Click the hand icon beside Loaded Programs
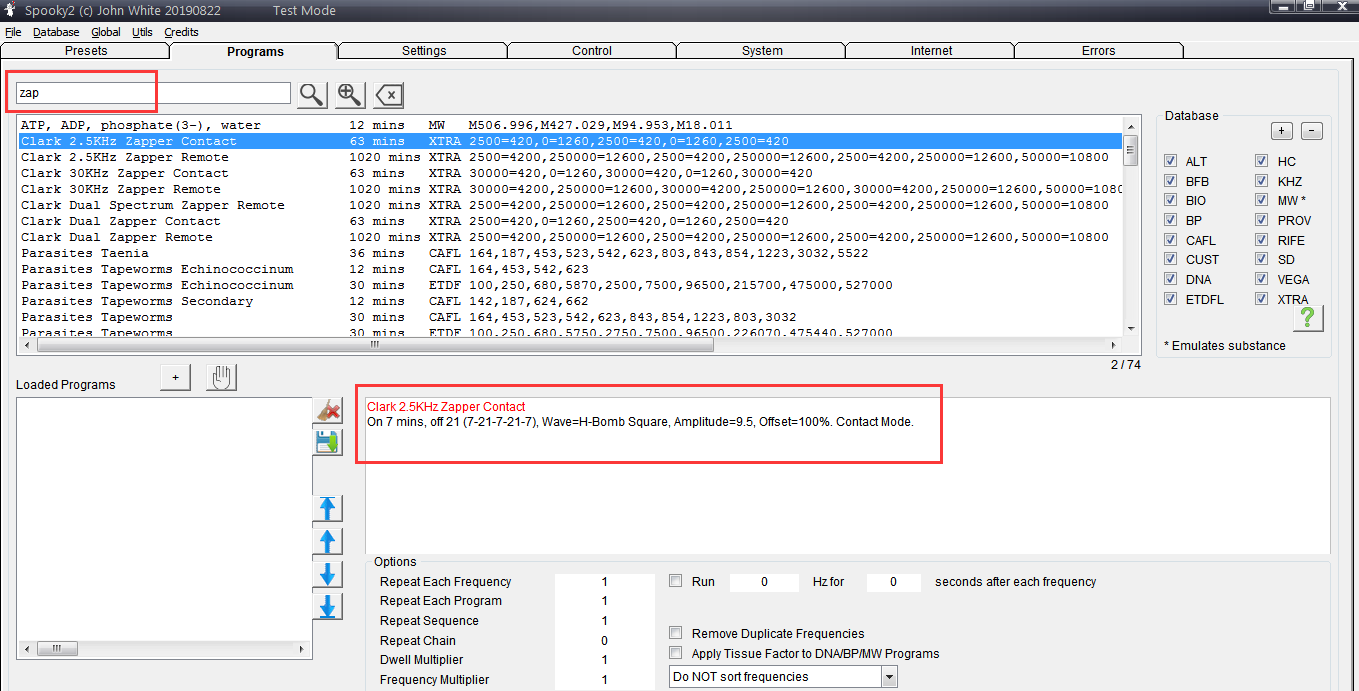The height and width of the screenshot is (691, 1359). pyautogui.click(x=221, y=377)
